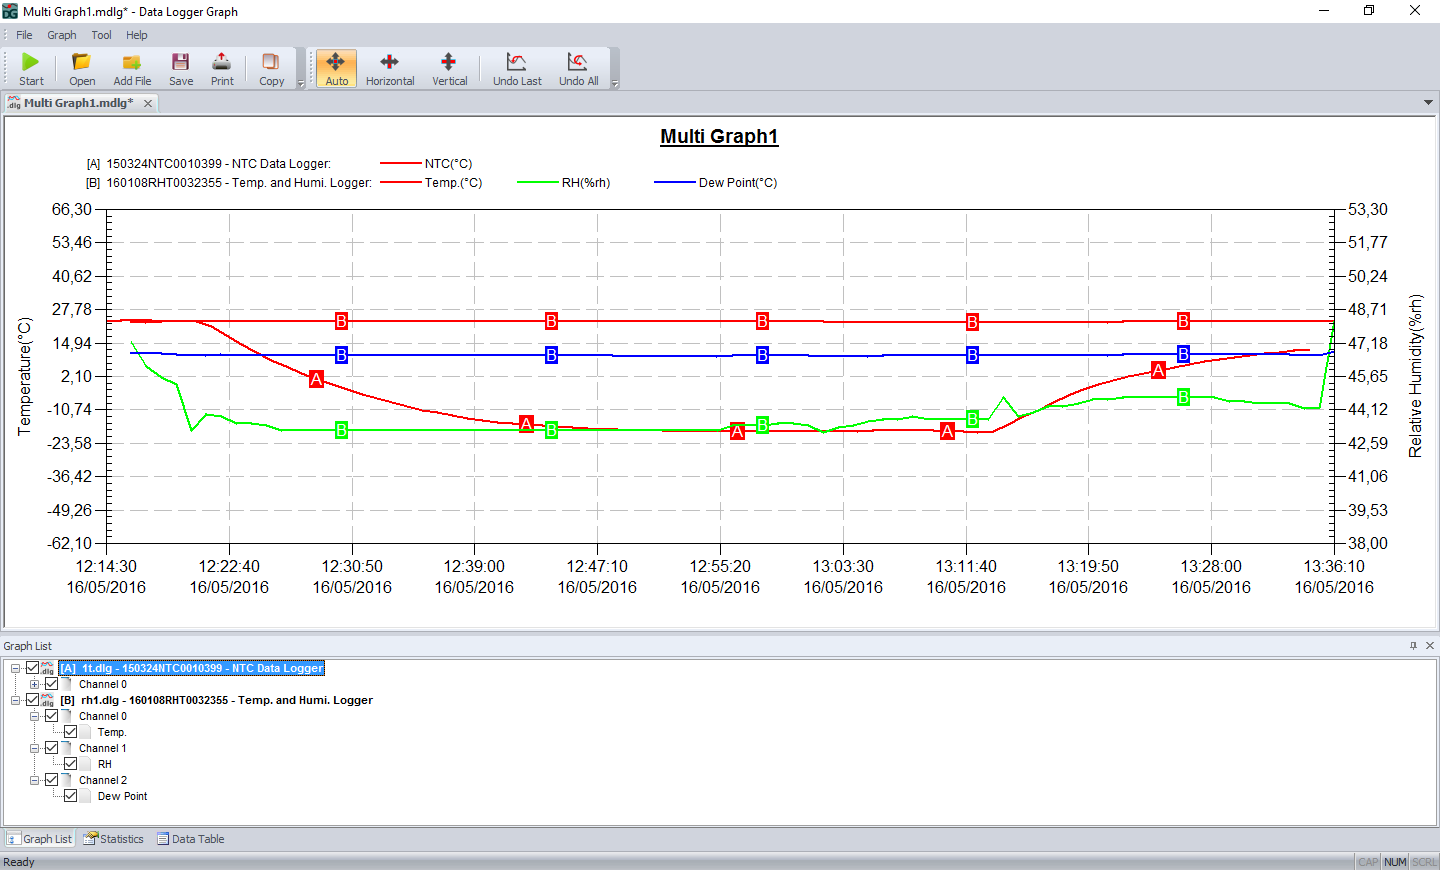1440x870 pixels.
Task: Uncheck the Temp. checkbox in Graph List
Action: point(71,732)
